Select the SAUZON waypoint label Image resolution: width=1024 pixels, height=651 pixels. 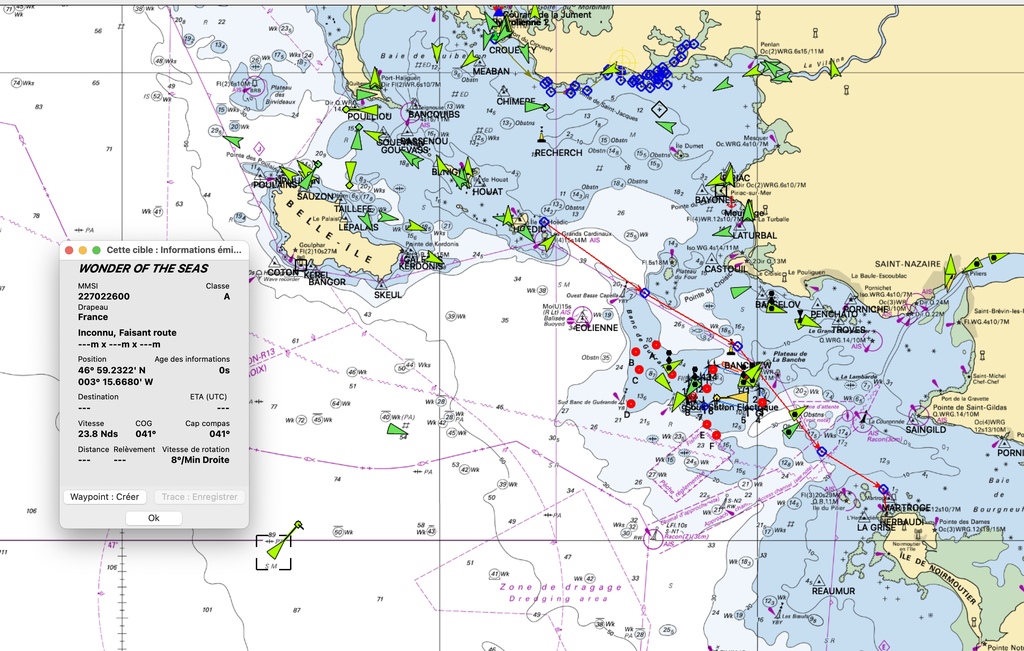[315, 197]
